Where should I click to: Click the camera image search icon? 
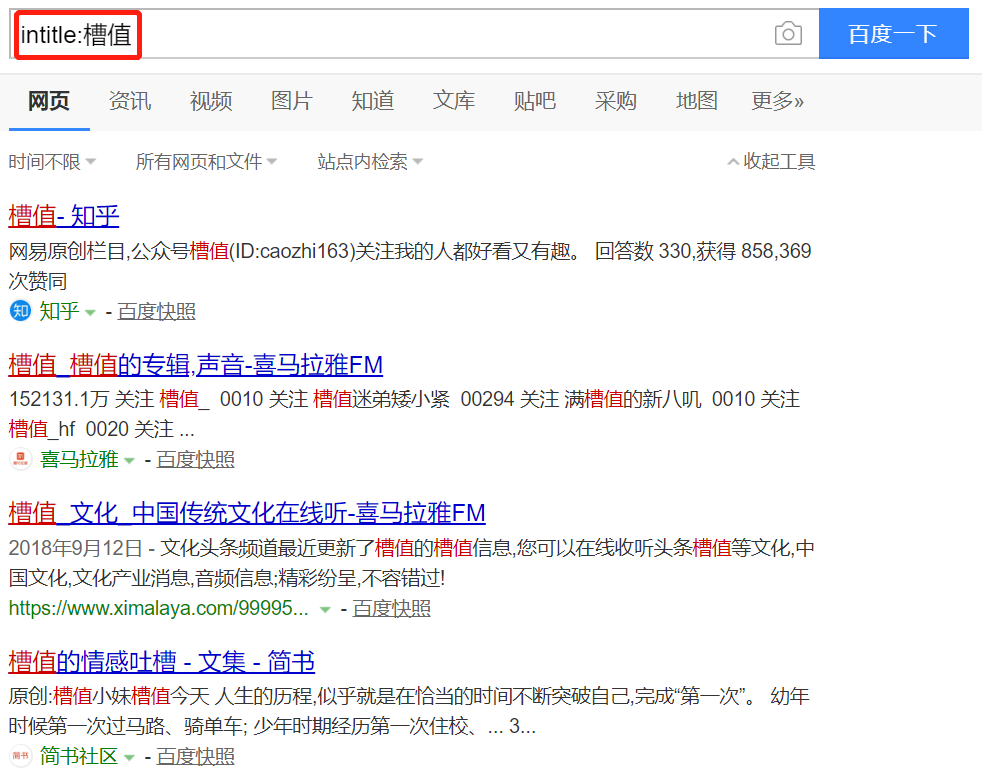click(788, 34)
